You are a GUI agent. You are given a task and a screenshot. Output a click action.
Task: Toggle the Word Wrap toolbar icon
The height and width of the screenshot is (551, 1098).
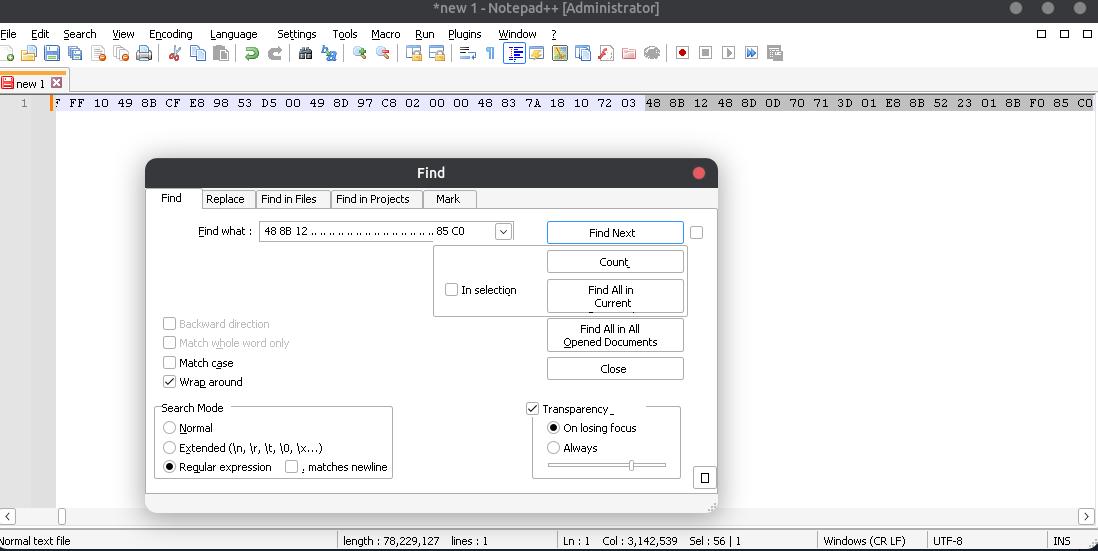[468, 53]
